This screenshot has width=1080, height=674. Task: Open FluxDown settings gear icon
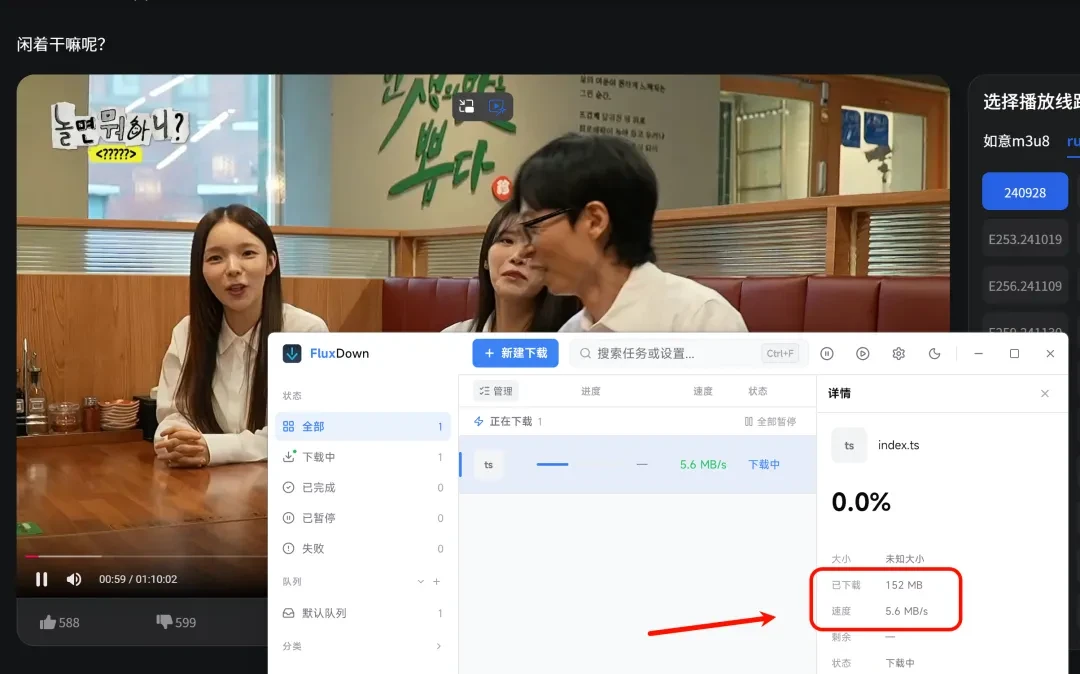point(898,353)
